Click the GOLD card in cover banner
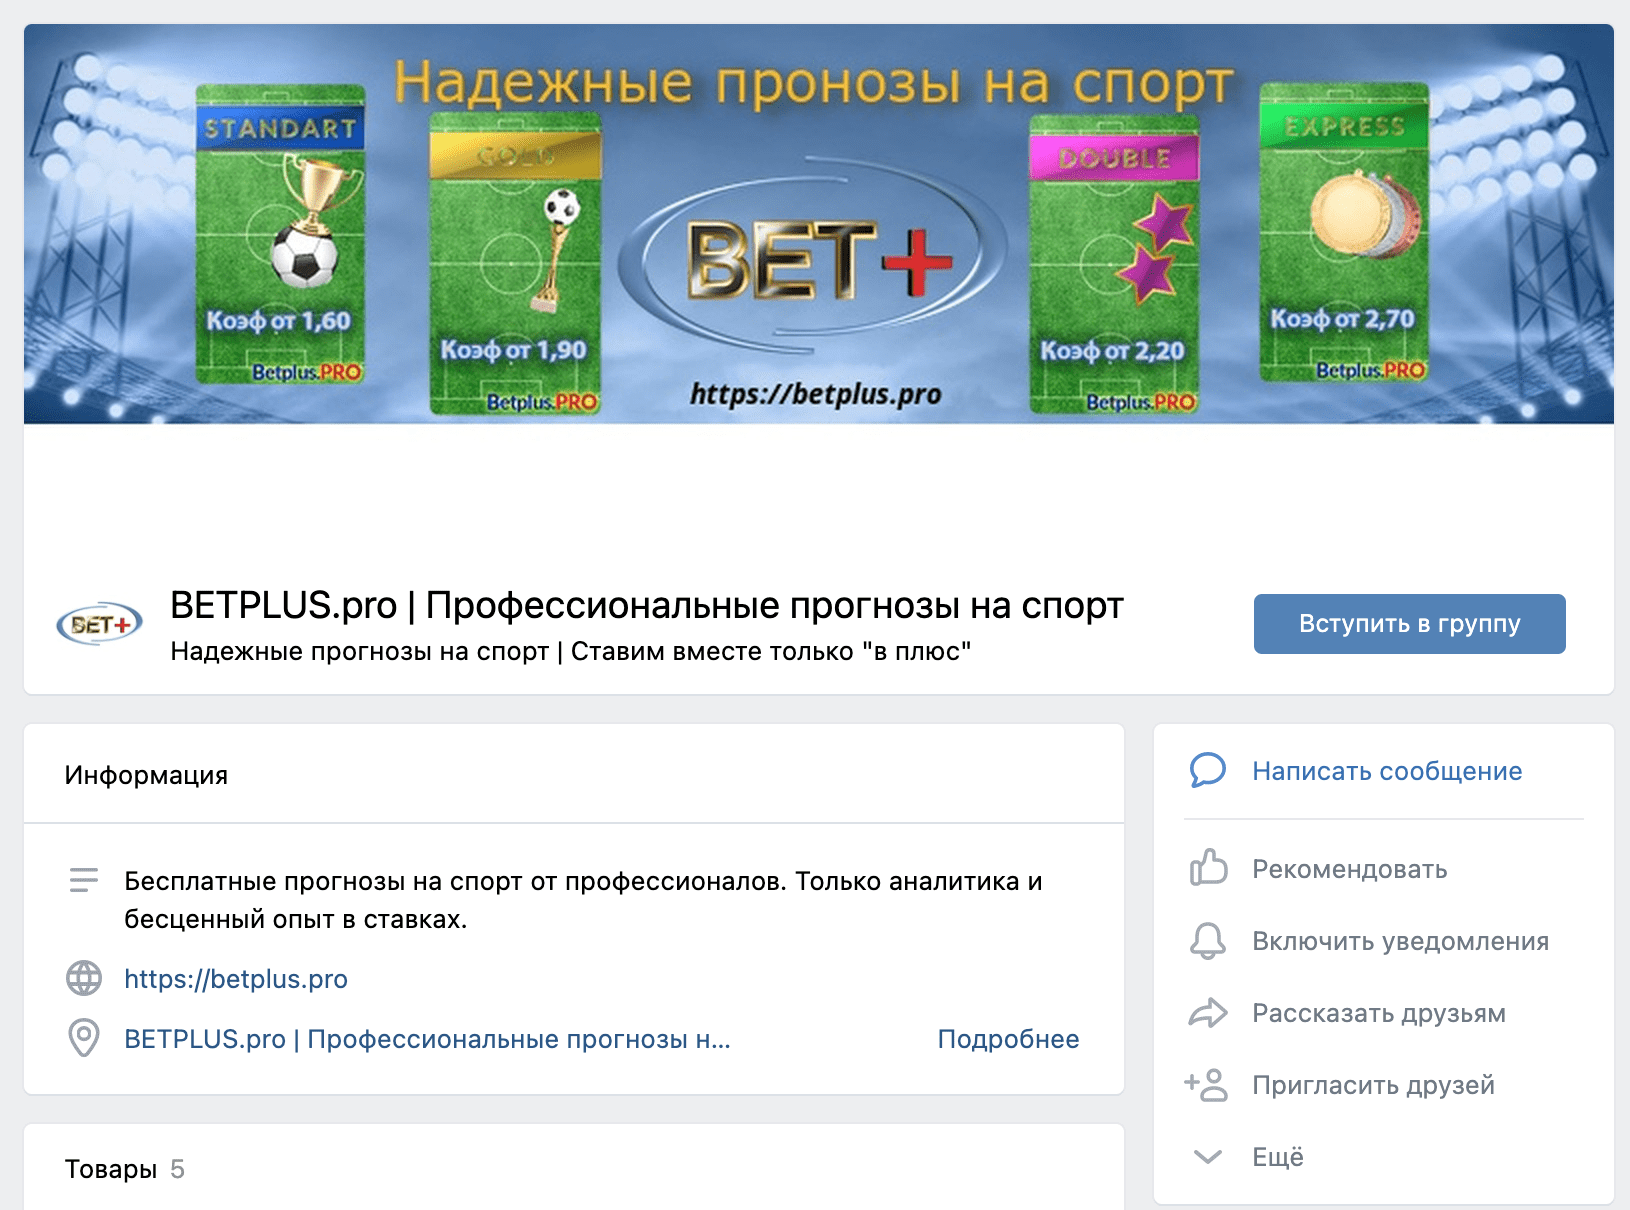Screen dimensions: 1630x1210 tap(515, 264)
